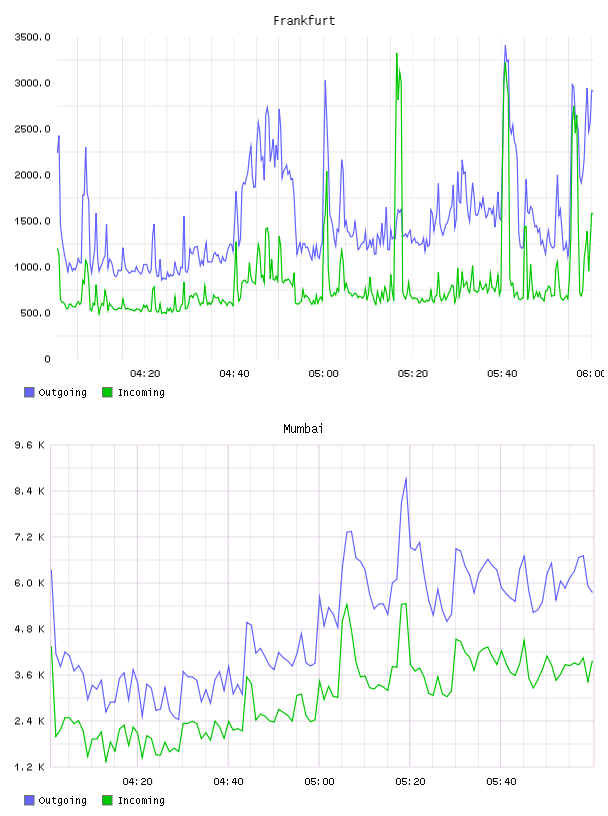This screenshot has width=608, height=816.
Task: Click the 500.0 y-axis label in Frankfurt chart
Action: coord(35,313)
